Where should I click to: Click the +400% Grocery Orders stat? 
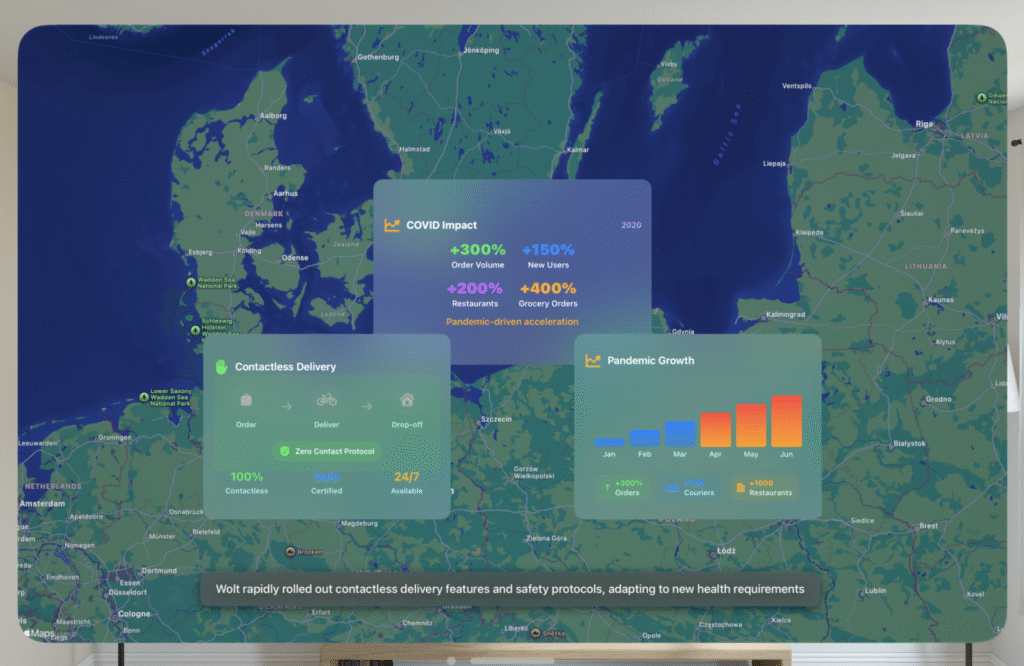tap(548, 294)
